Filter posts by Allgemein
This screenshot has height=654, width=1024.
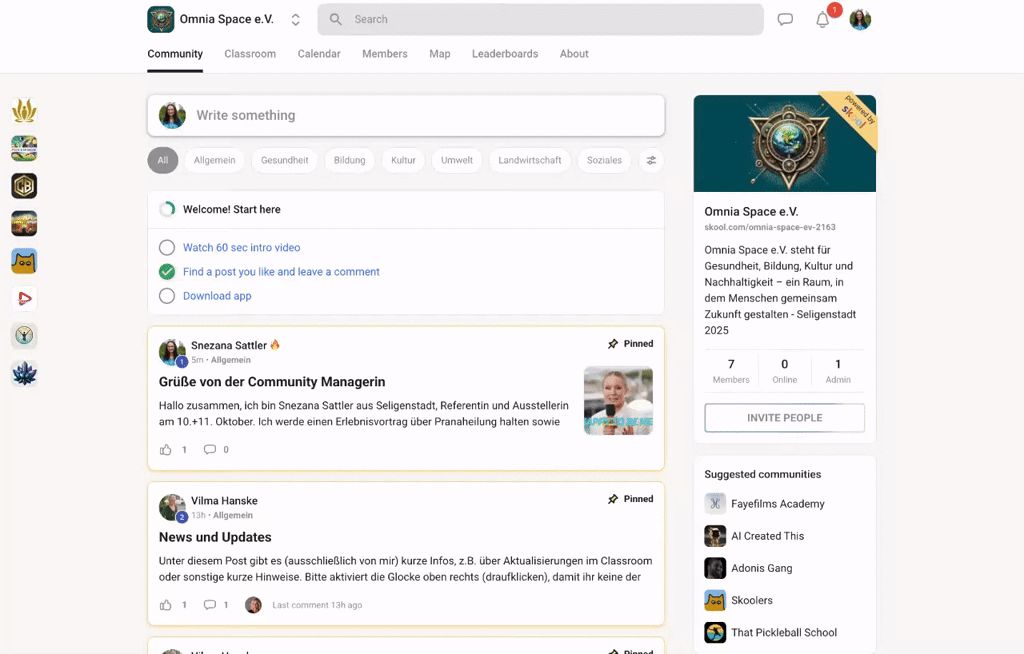(214, 160)
